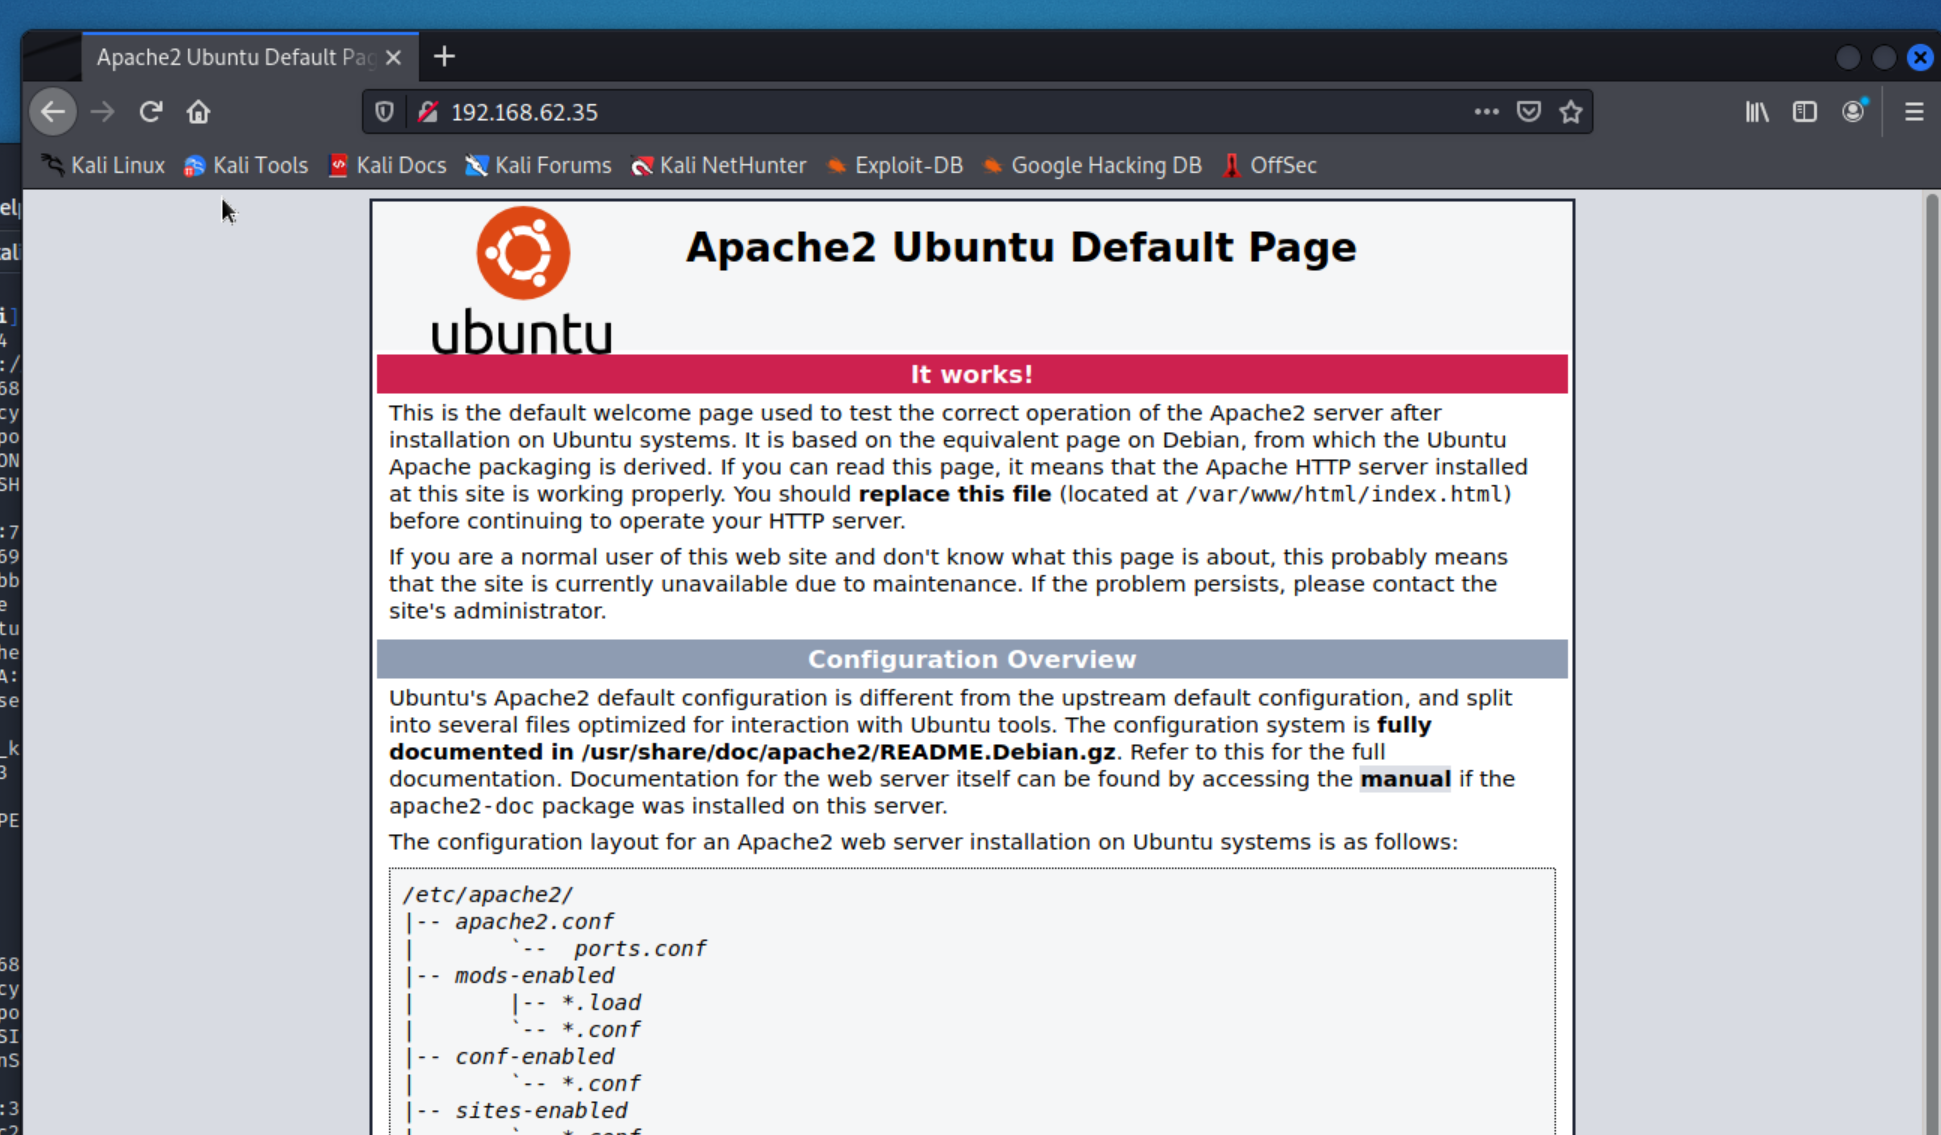Open tracking protection shield icon
This screenshot has height=1135, width=1941.
tap(384, 112)
